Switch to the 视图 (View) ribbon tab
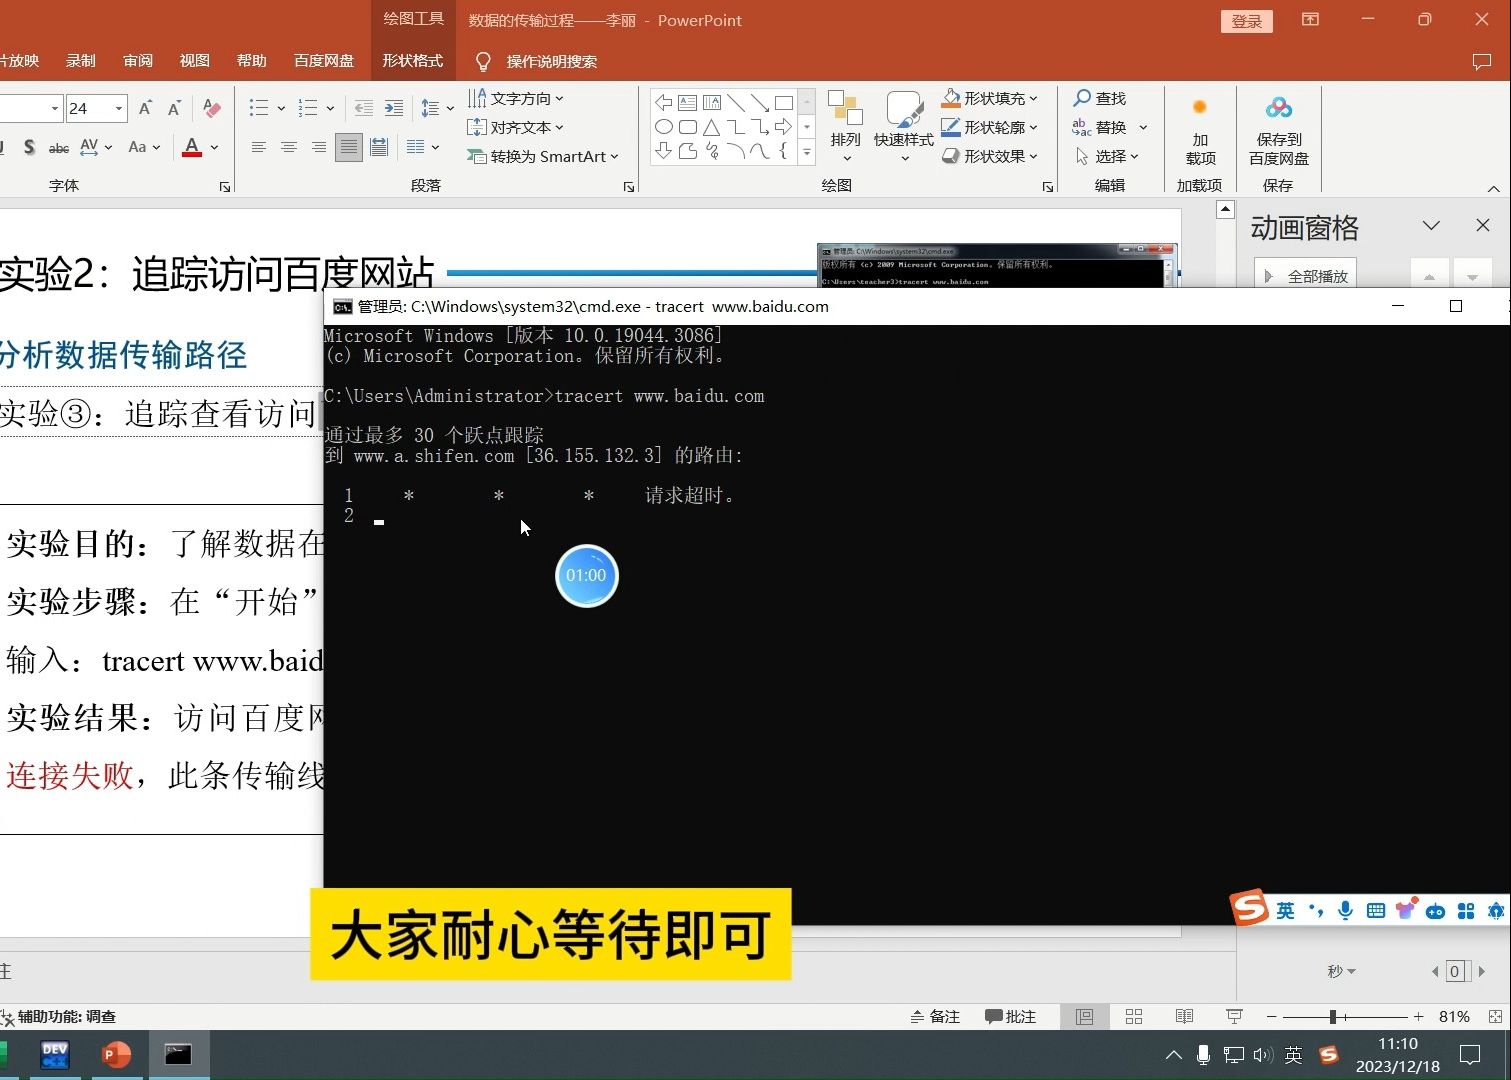 tap(194, 60)
